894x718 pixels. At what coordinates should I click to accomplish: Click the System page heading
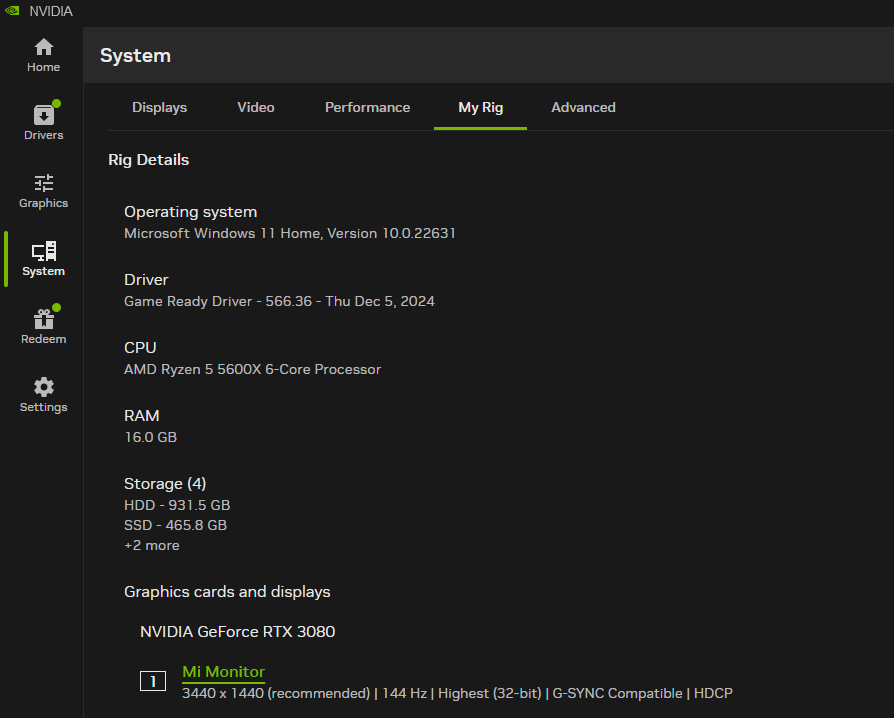pyautogui.click(x=135, y=55)
